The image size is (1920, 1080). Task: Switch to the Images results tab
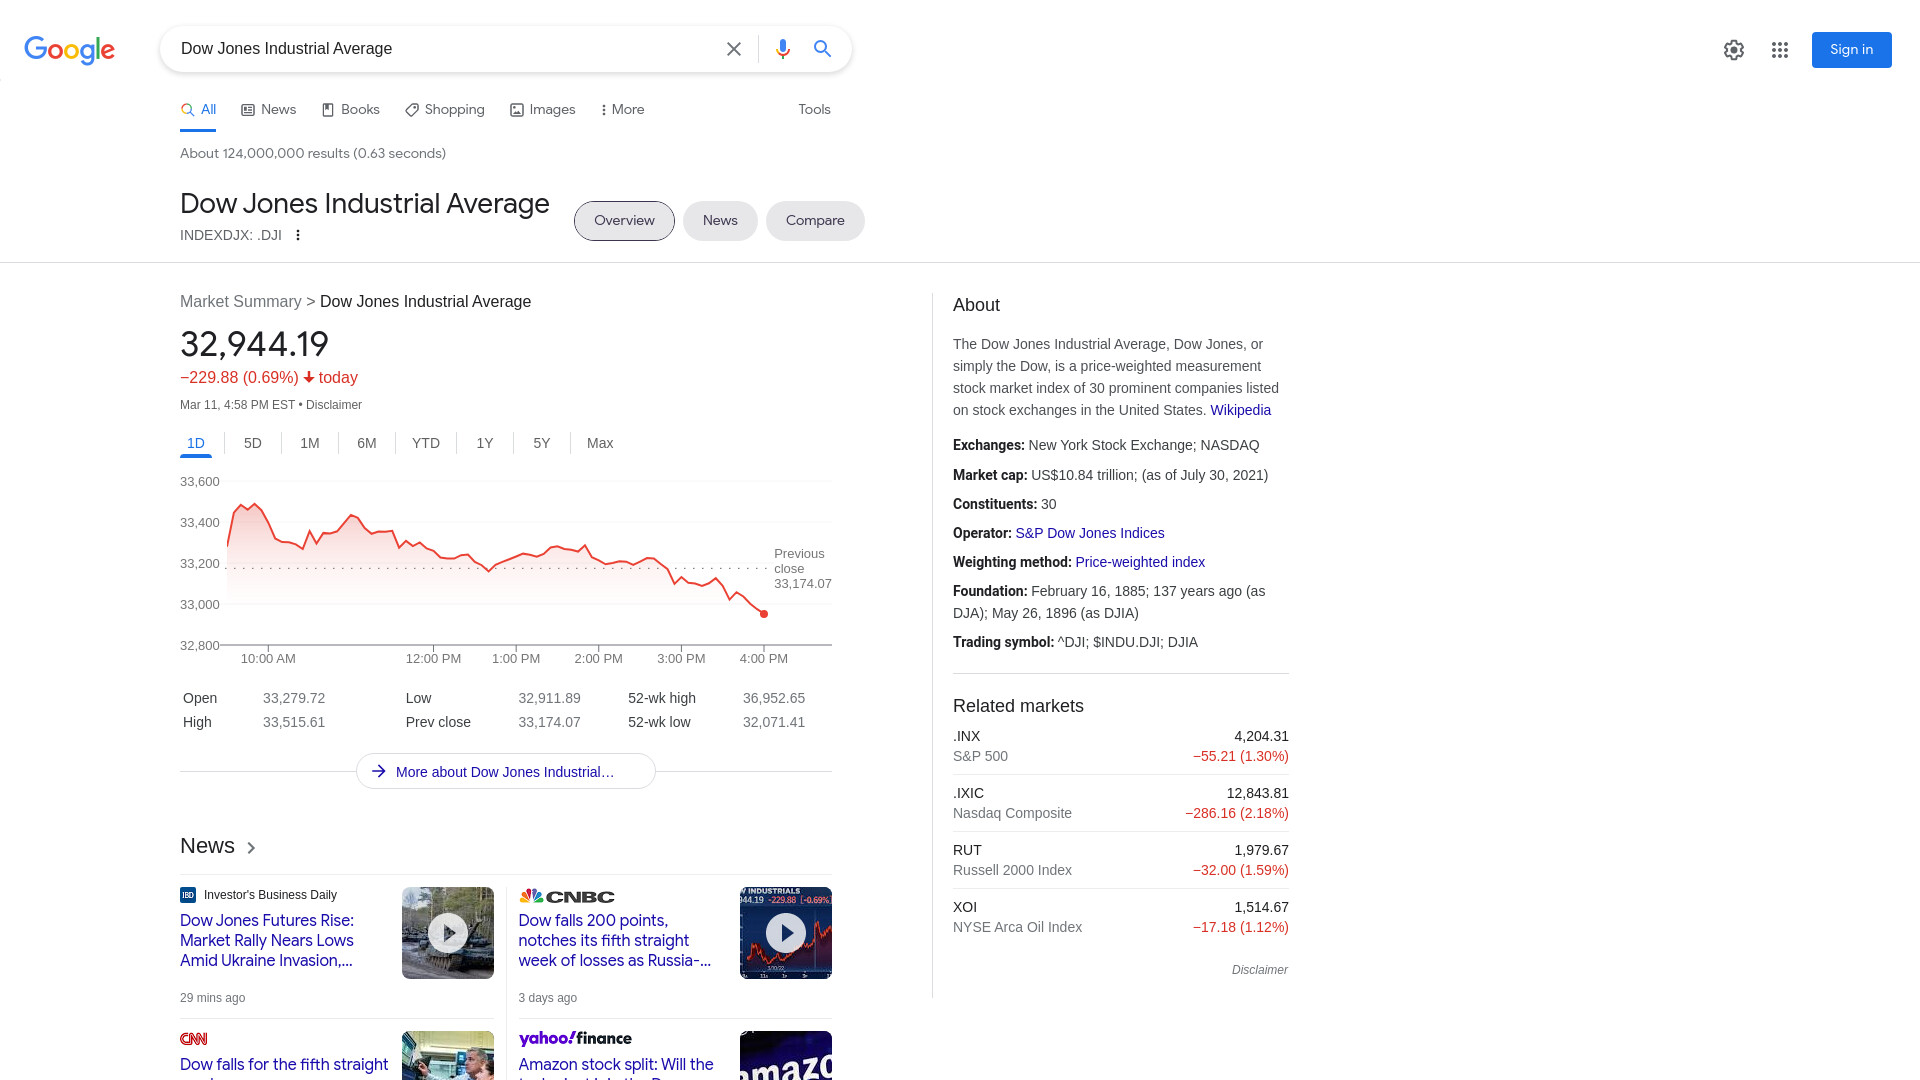(x=543, y=110)
